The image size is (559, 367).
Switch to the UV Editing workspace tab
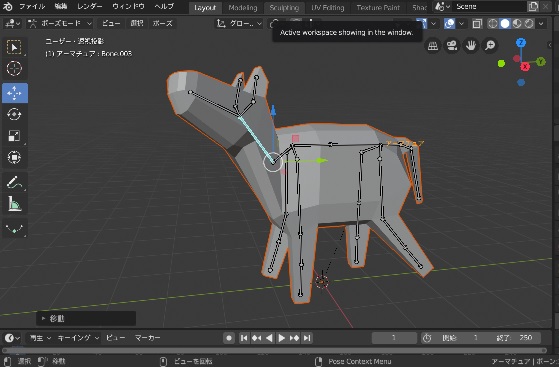pos(328,7)
